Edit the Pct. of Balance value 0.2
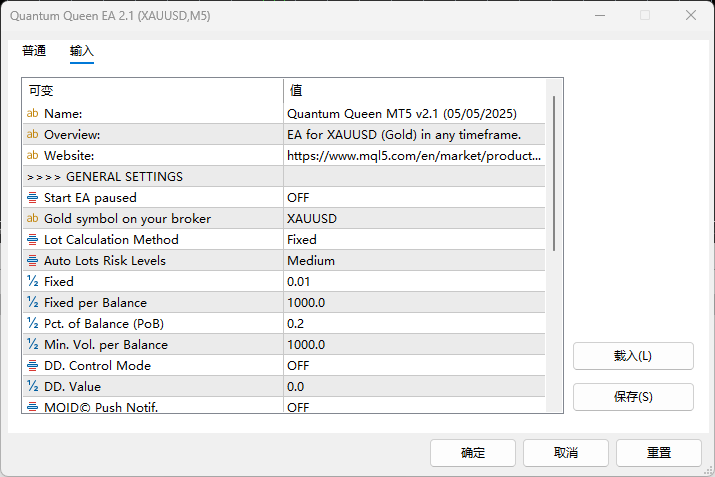Image resolution: width=715 pixels, height=477 pixels. click(x=414, y=323)
